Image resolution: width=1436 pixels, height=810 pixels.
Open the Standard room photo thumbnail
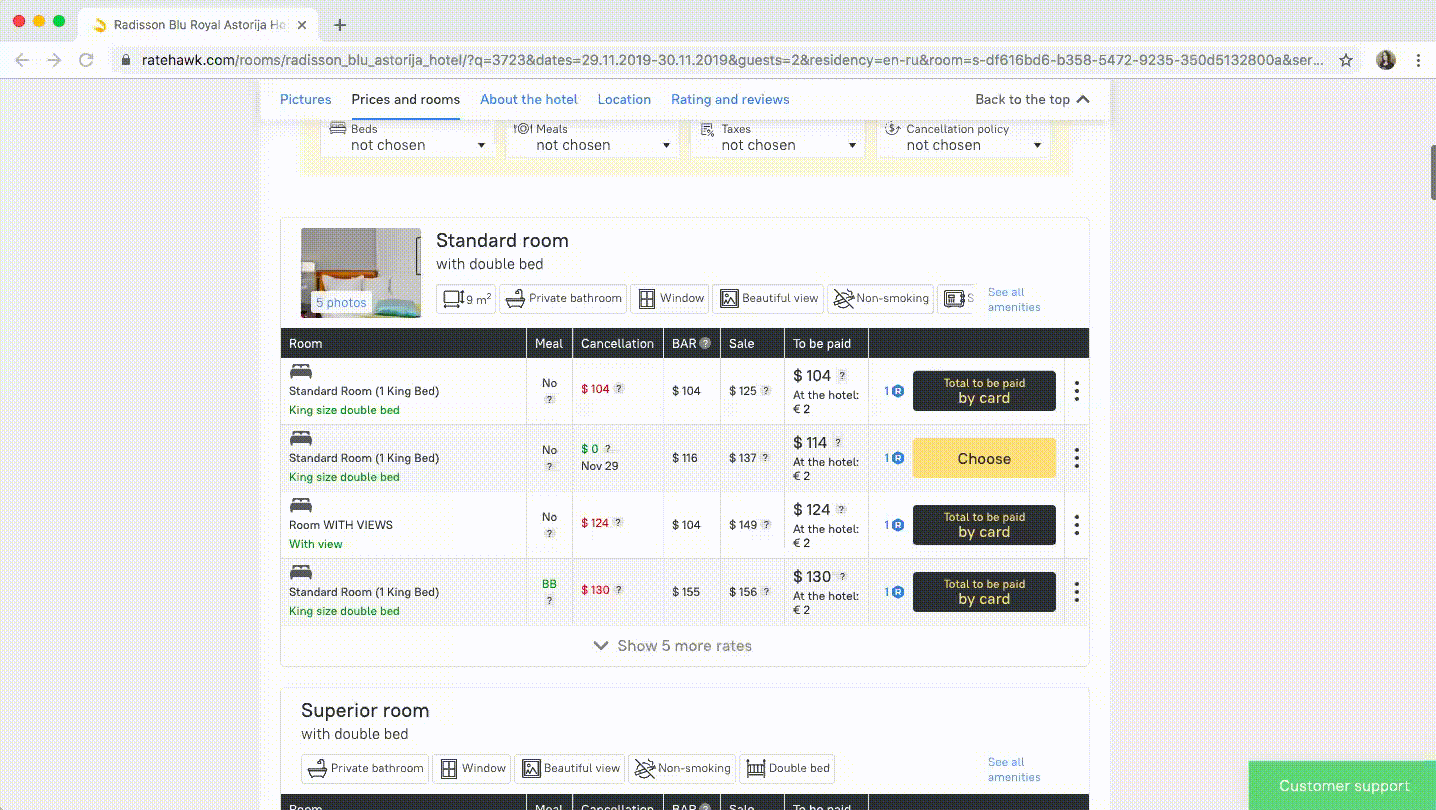[x=361, y=272]
